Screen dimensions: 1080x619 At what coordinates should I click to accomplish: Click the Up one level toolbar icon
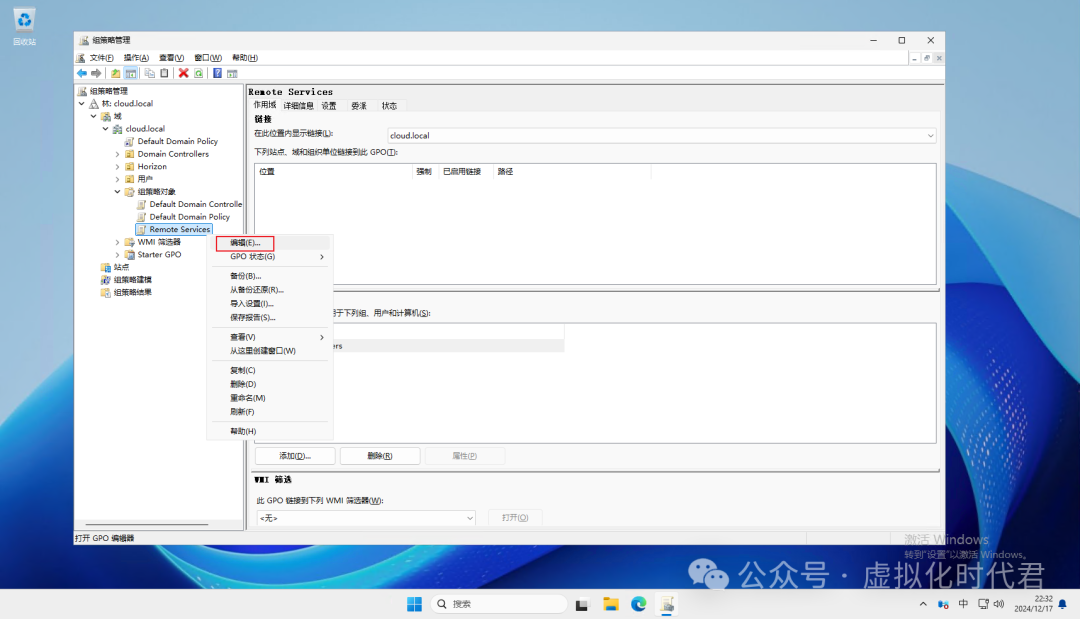coord(116,73)
